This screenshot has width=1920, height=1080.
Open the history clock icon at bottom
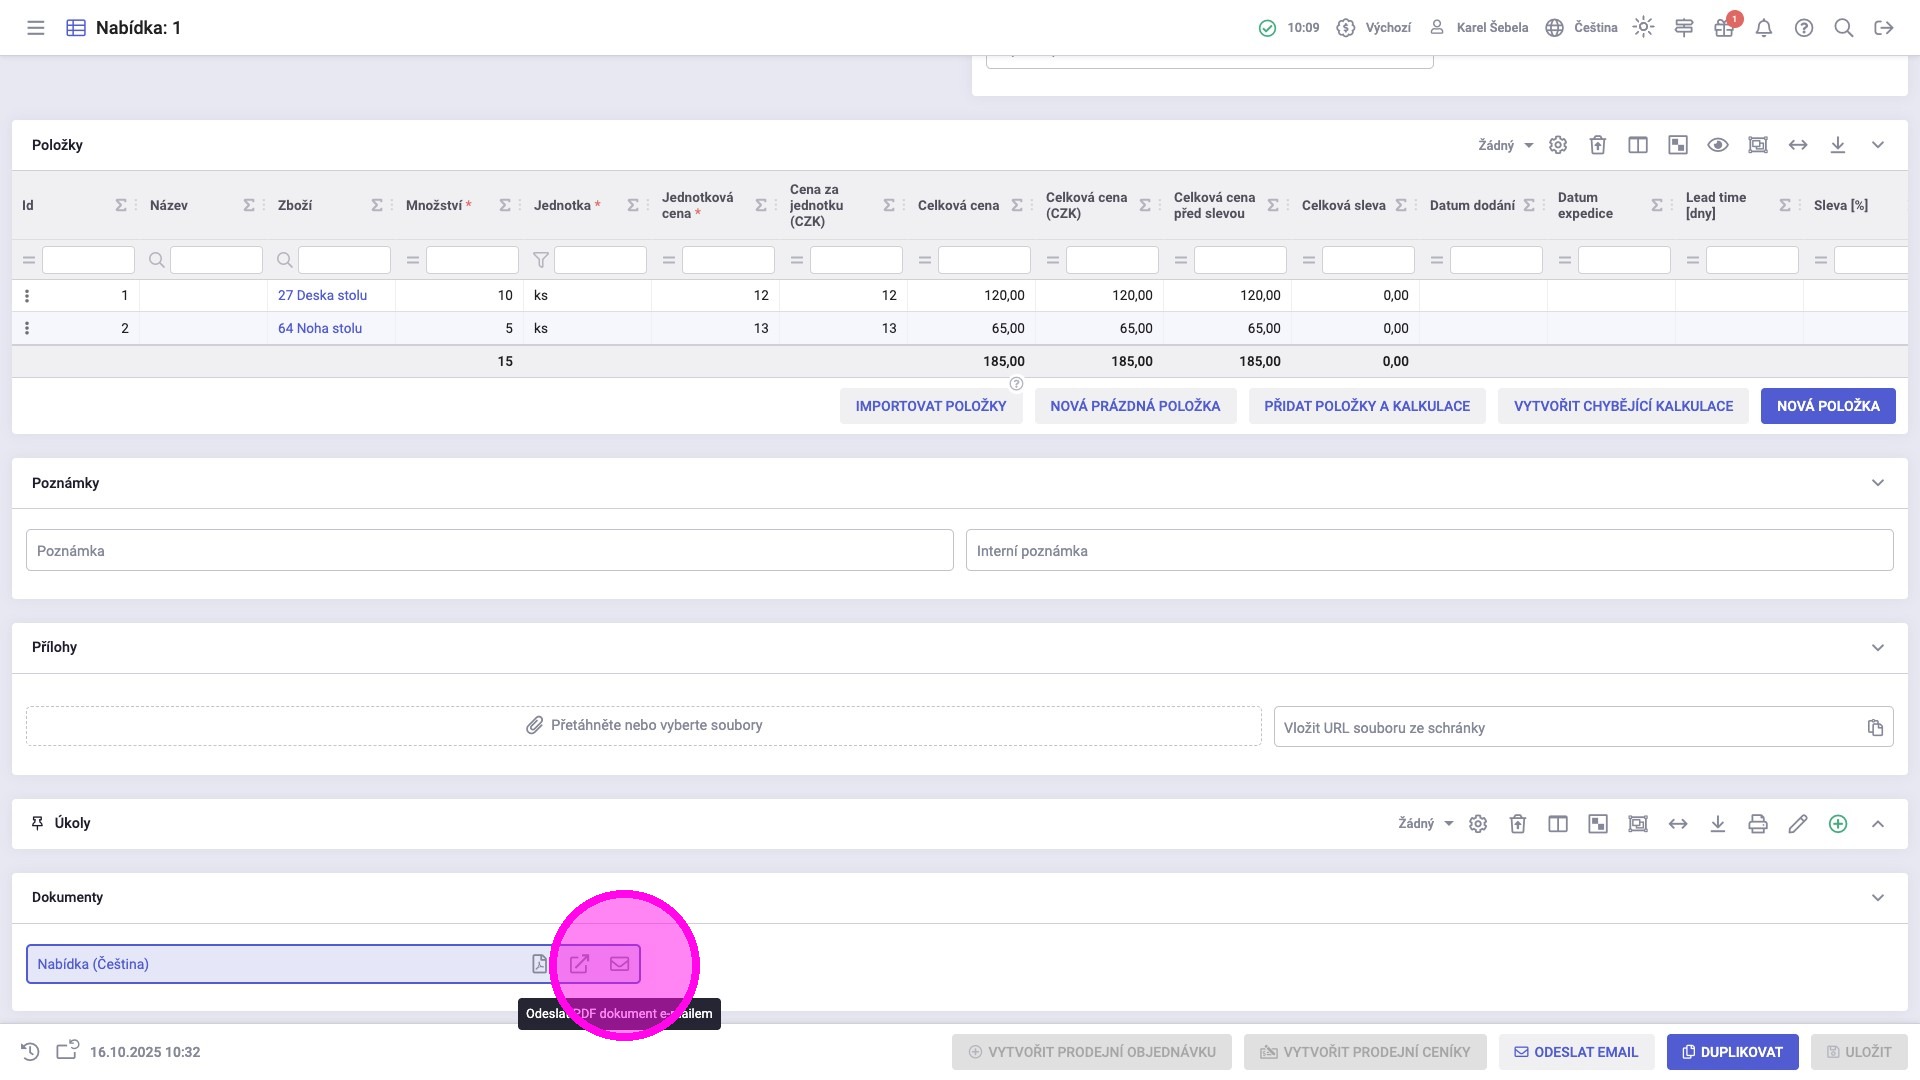pyautogui.click(x=30, y=1052)
